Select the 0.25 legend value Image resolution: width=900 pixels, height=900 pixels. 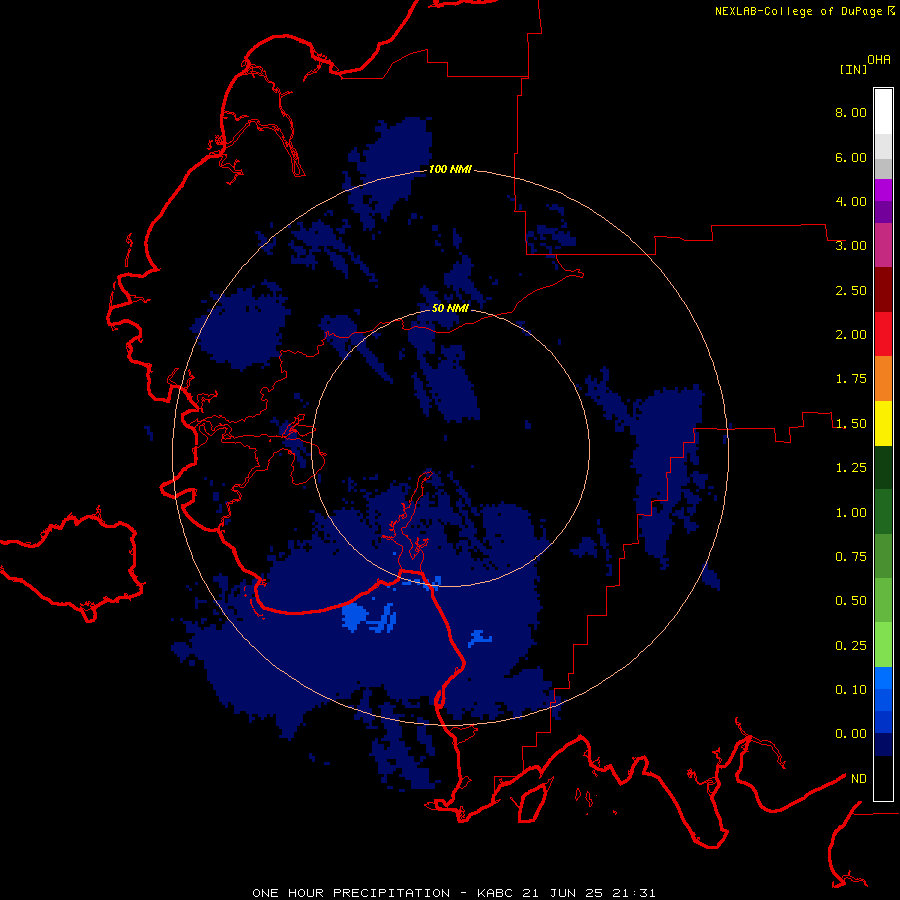pos(851,646)
